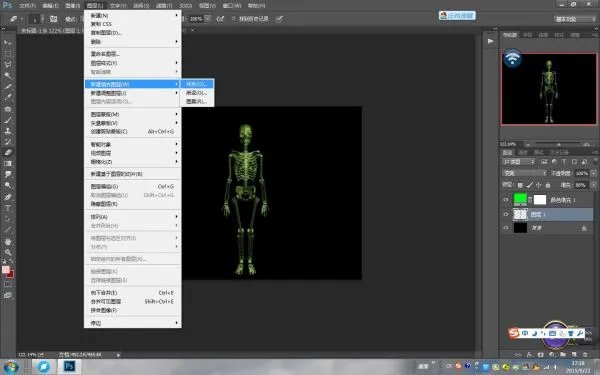Switch to the 历史记录 panel tab
The height and width of the screenshot is (375, 600).
(559, 152)
